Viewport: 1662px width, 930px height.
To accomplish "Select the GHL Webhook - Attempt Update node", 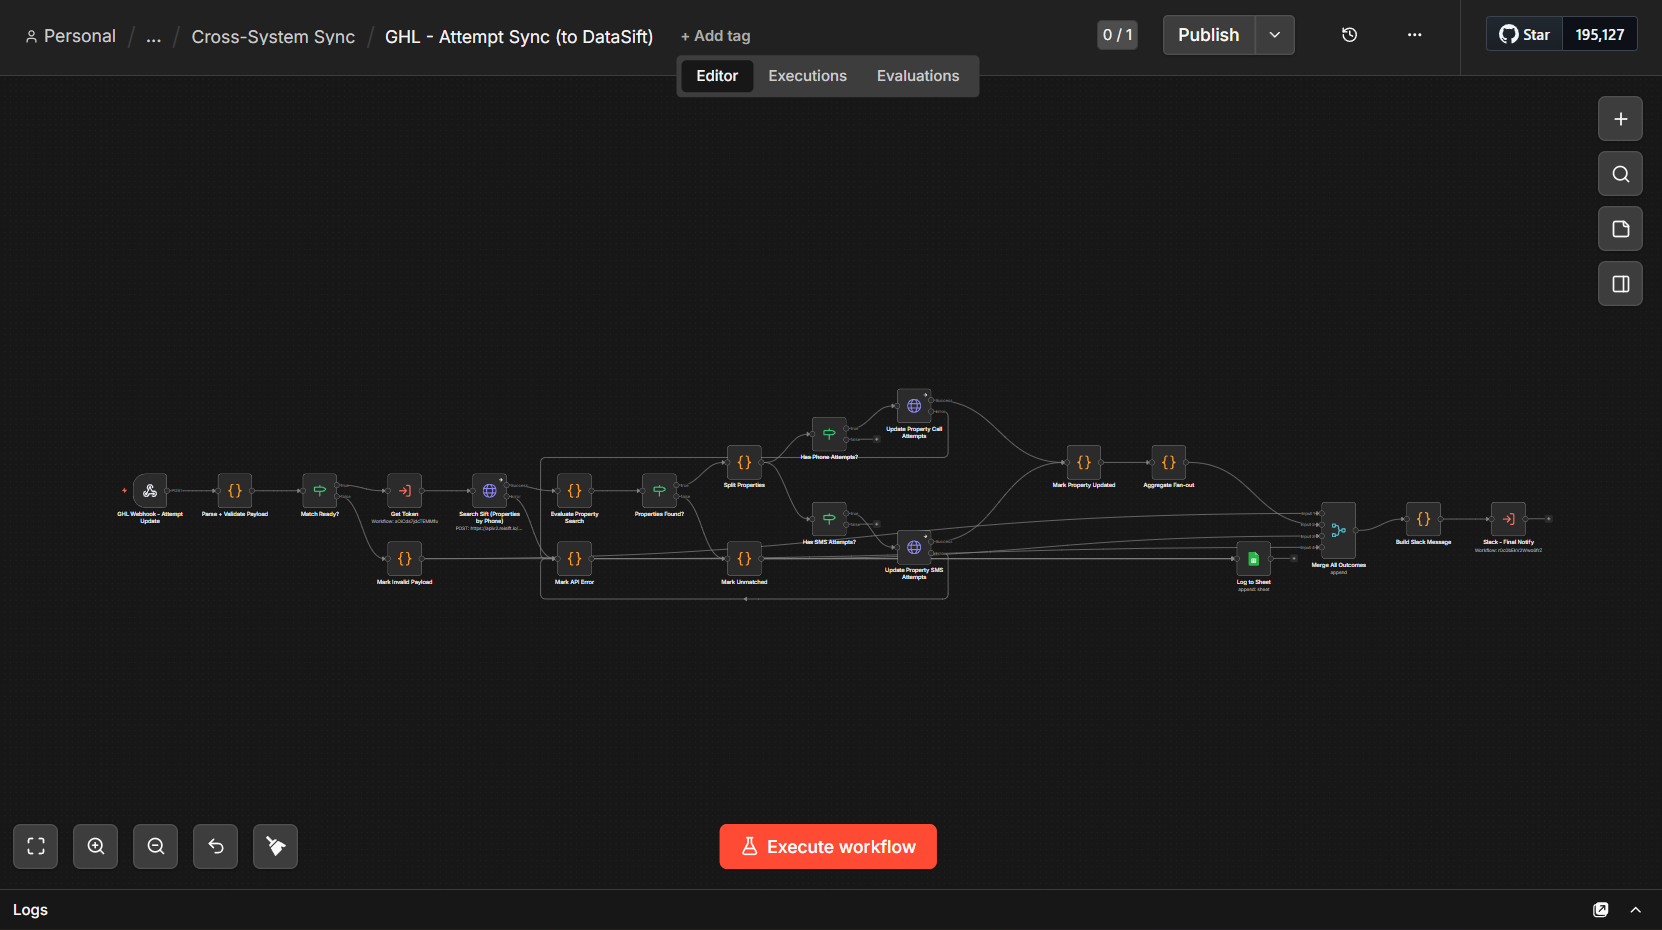I will click(x=150, y=491).
